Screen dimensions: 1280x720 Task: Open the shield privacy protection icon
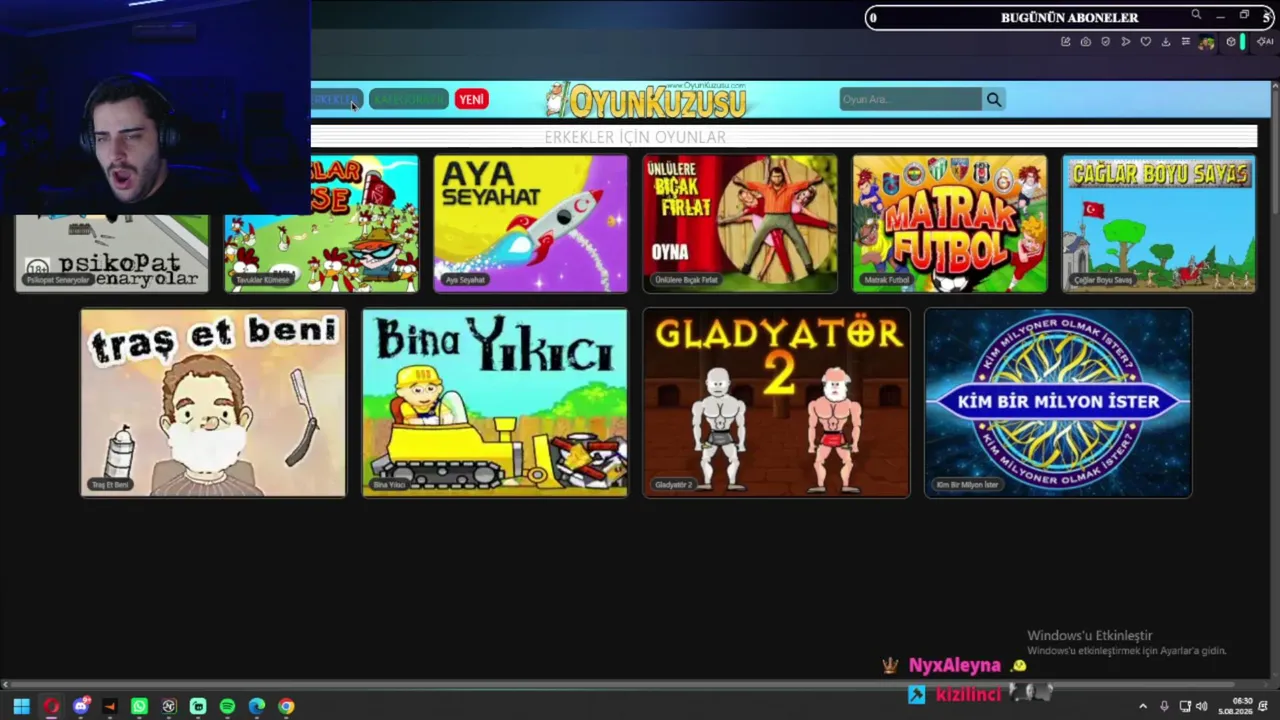coord(1105,42)
